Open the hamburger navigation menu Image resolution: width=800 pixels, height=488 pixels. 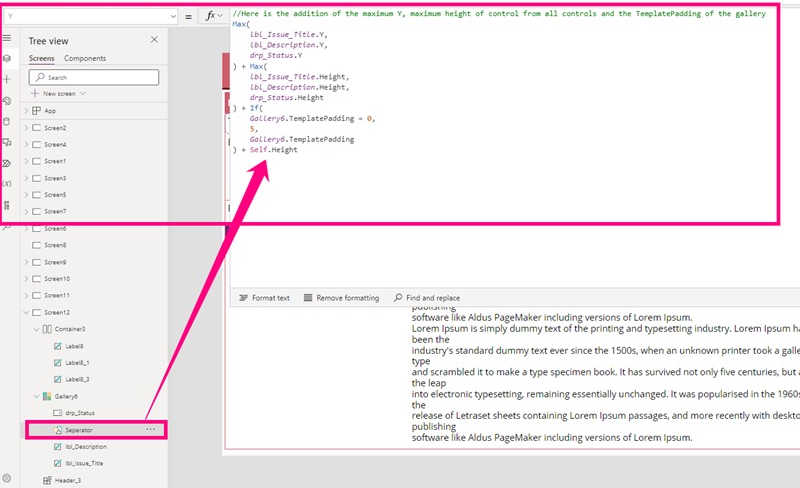click(7, 38)
